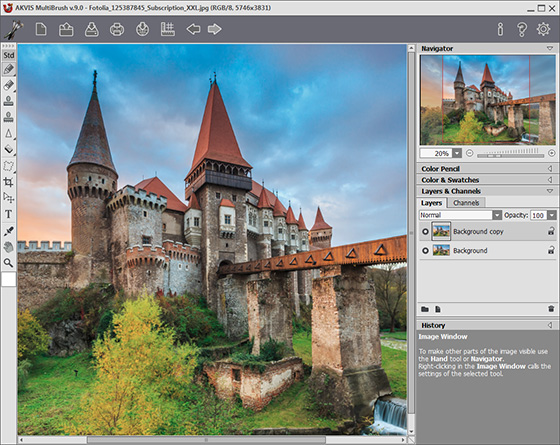560x445 pixels.
Task: Select the Zoom magnifier tool
Action: click(x=9, y=263)
